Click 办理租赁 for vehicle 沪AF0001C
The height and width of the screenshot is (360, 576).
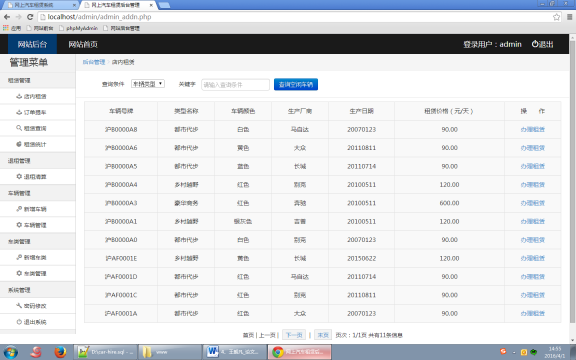(x=533, y=295)
